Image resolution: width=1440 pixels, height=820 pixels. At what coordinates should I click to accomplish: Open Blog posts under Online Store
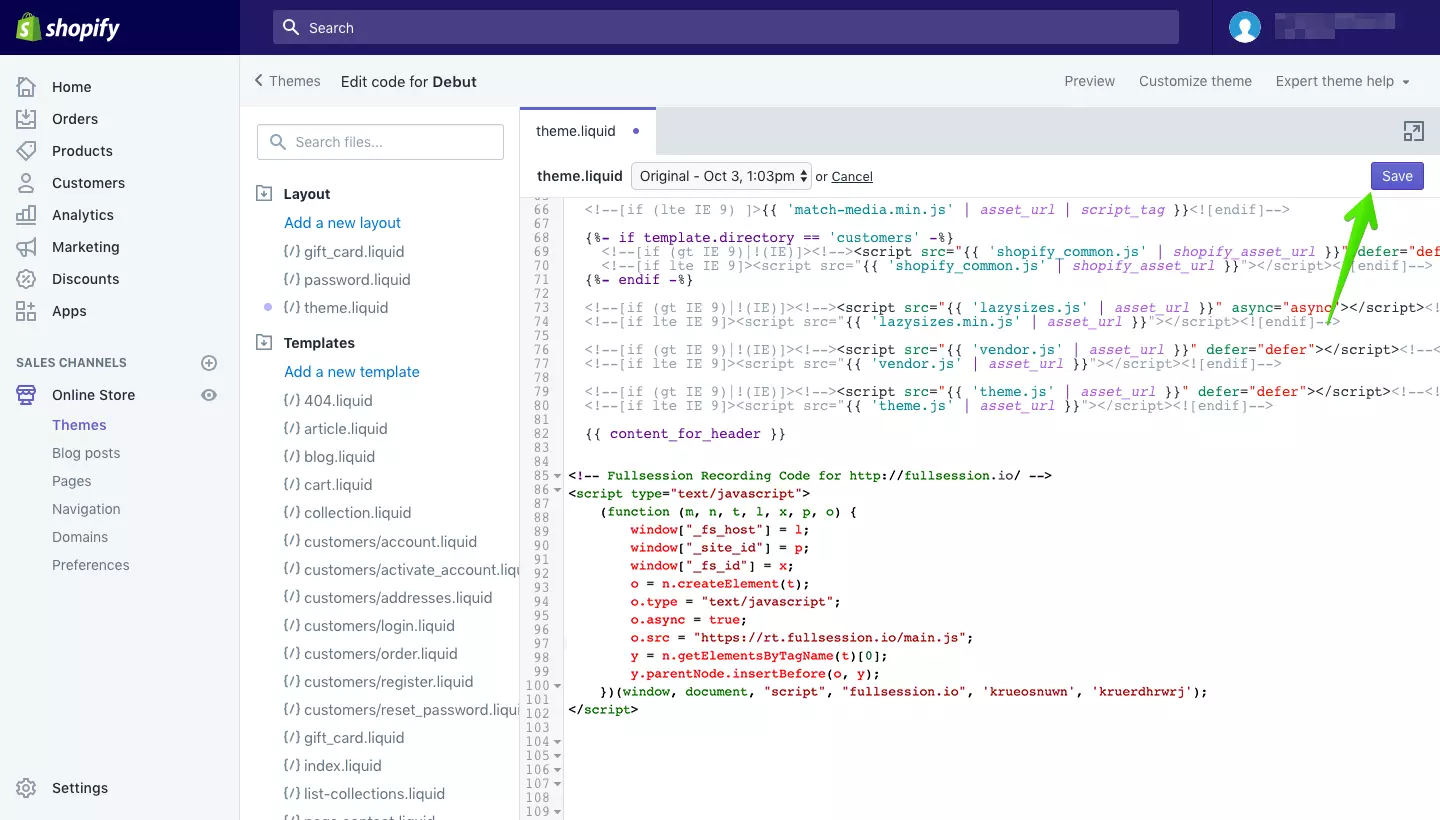pyautogui.click(x=86, y=453)
